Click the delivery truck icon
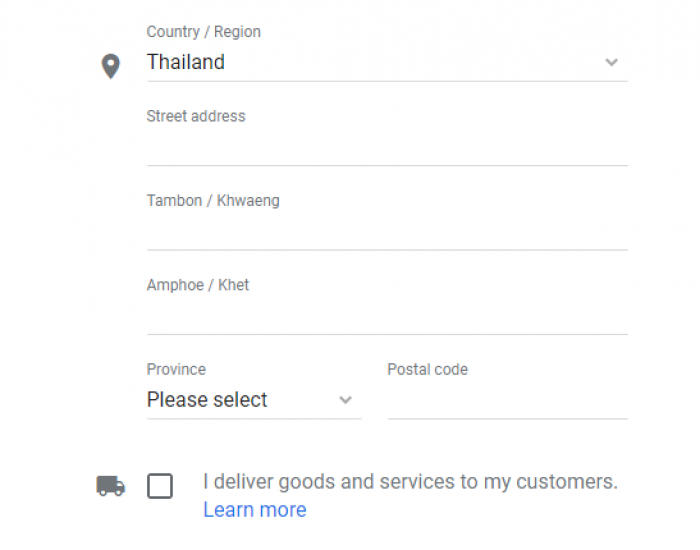The image size is (700, 550). pyautogui.click(x=111, y=486)
